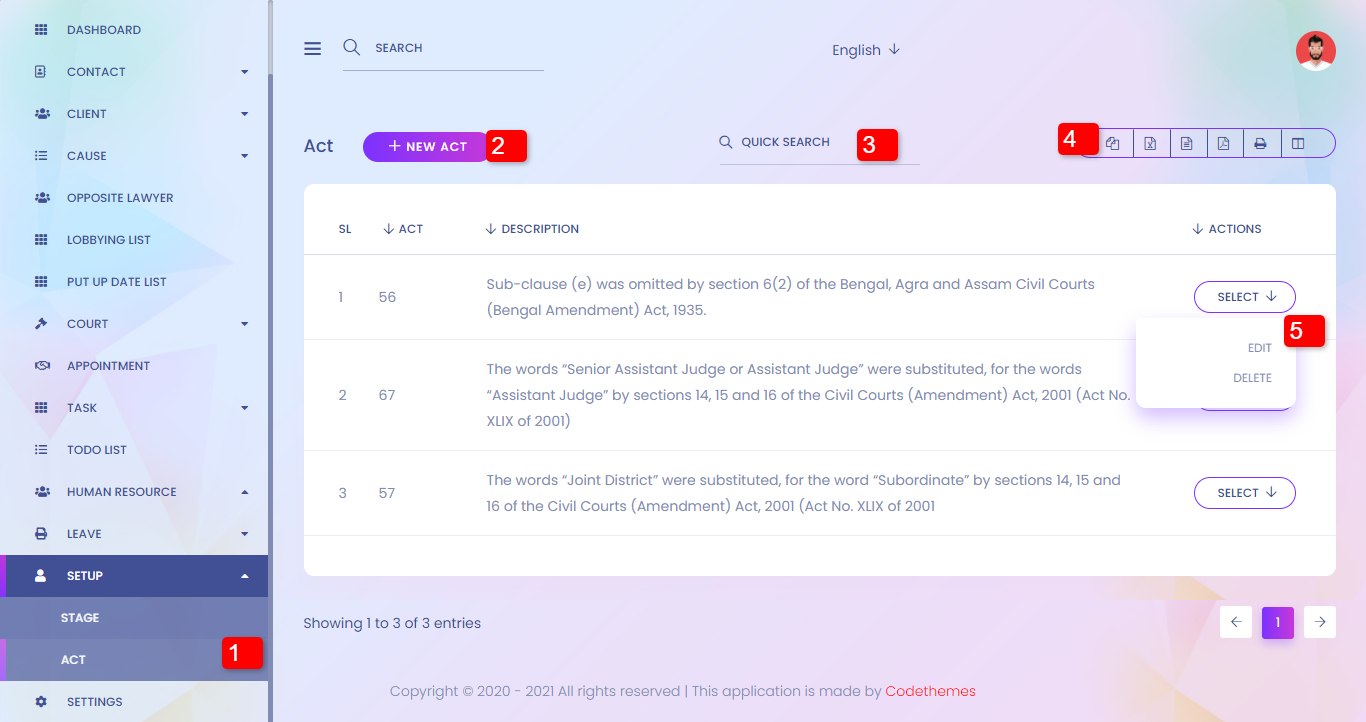Export the act table as CSV

1186,144
